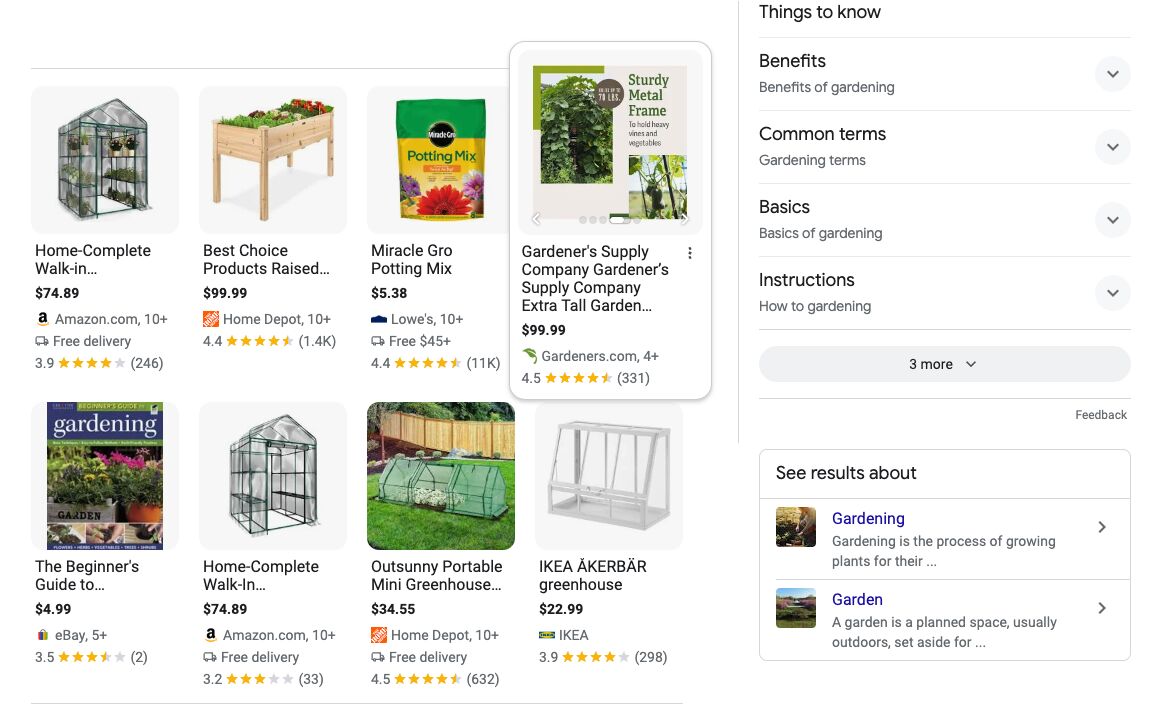Click the previous-image arrow on Gardener's Supply card
Image resolution: width=1163 pixels, height=724 pixels.
click(x=536, y=218)
